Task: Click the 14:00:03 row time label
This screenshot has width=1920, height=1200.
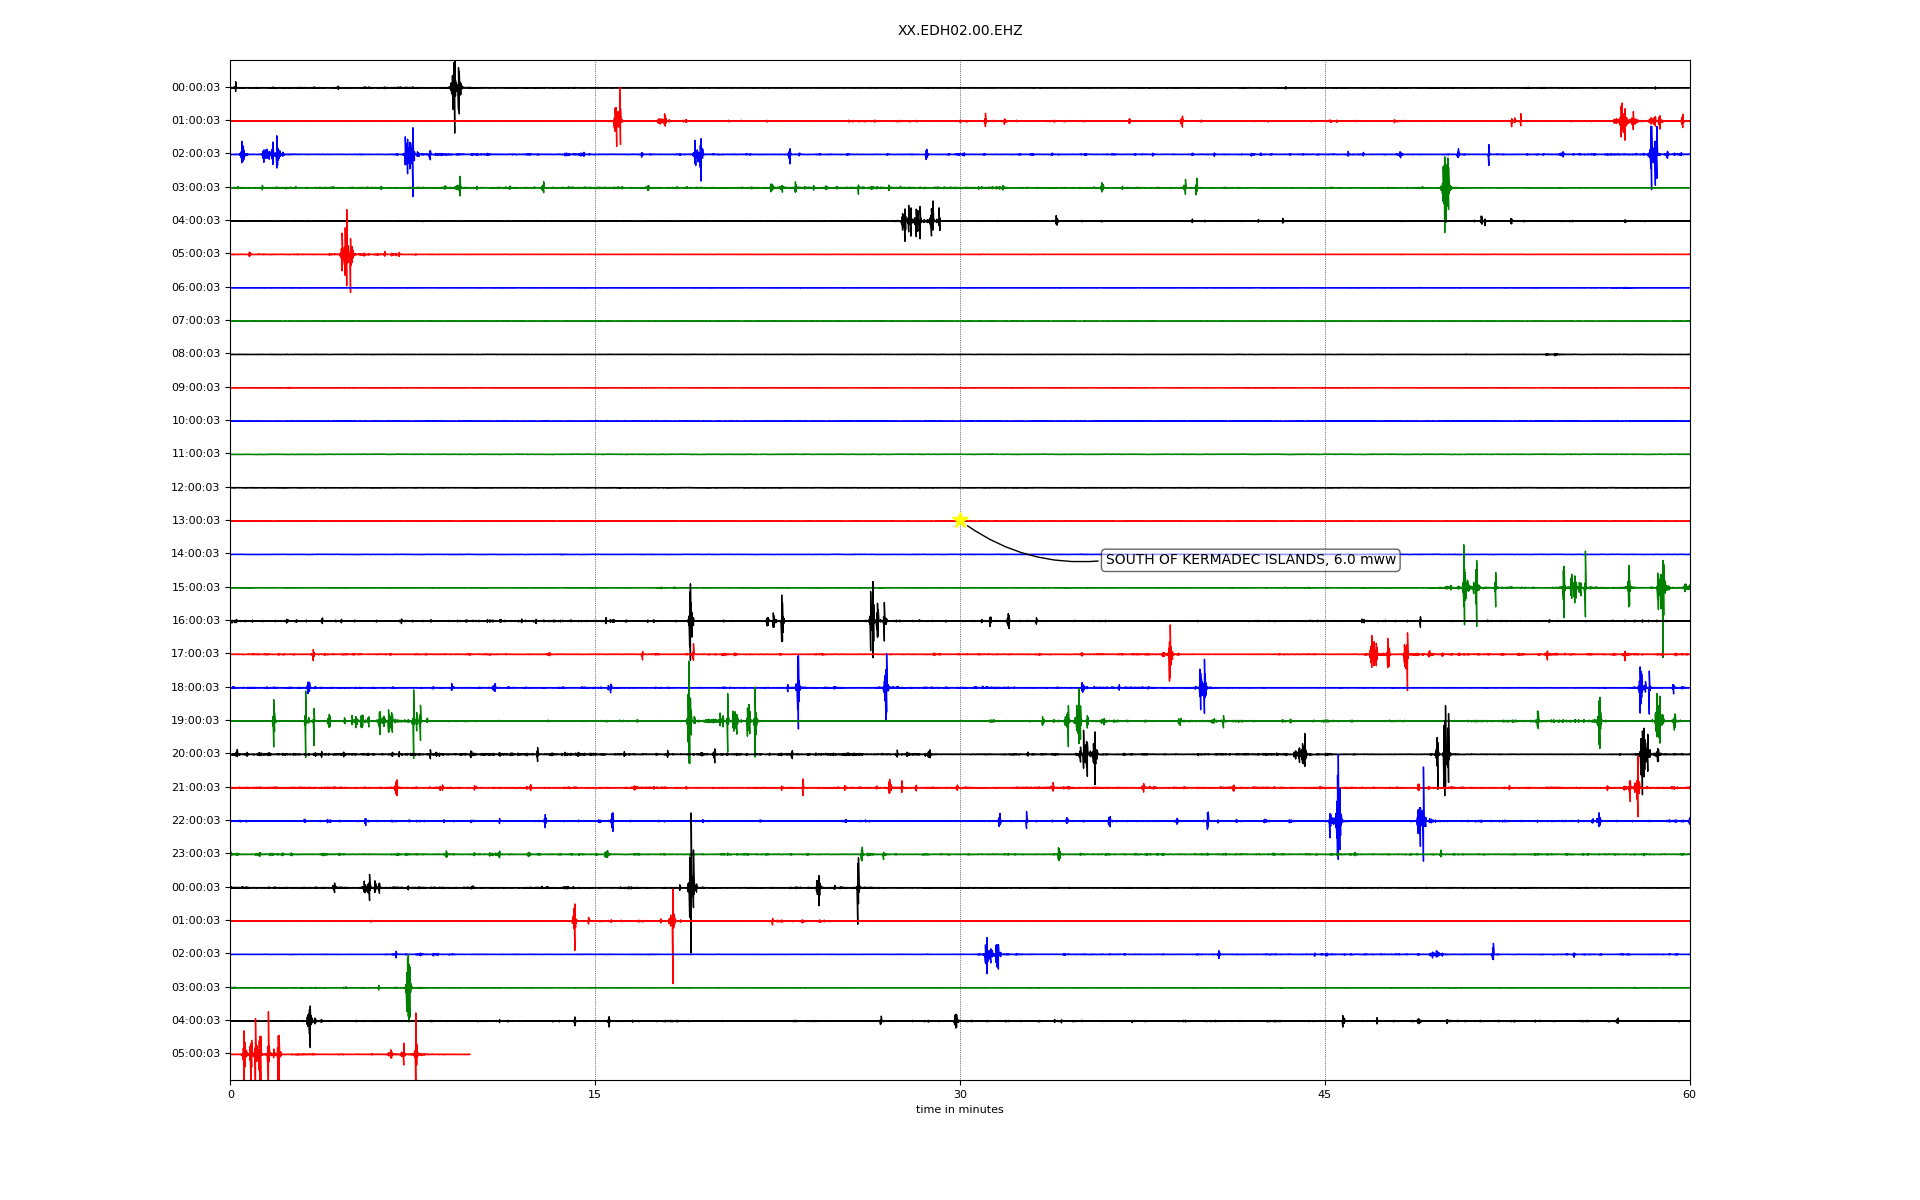Action: [196, 553]
